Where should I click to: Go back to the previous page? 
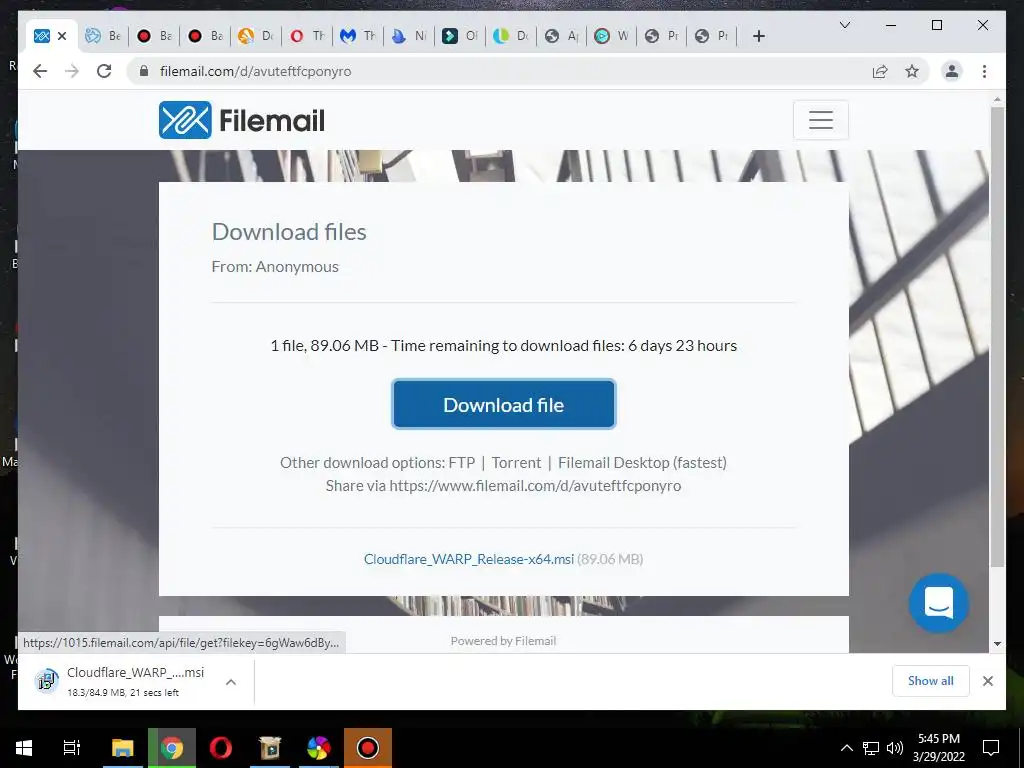coord(40,71)
